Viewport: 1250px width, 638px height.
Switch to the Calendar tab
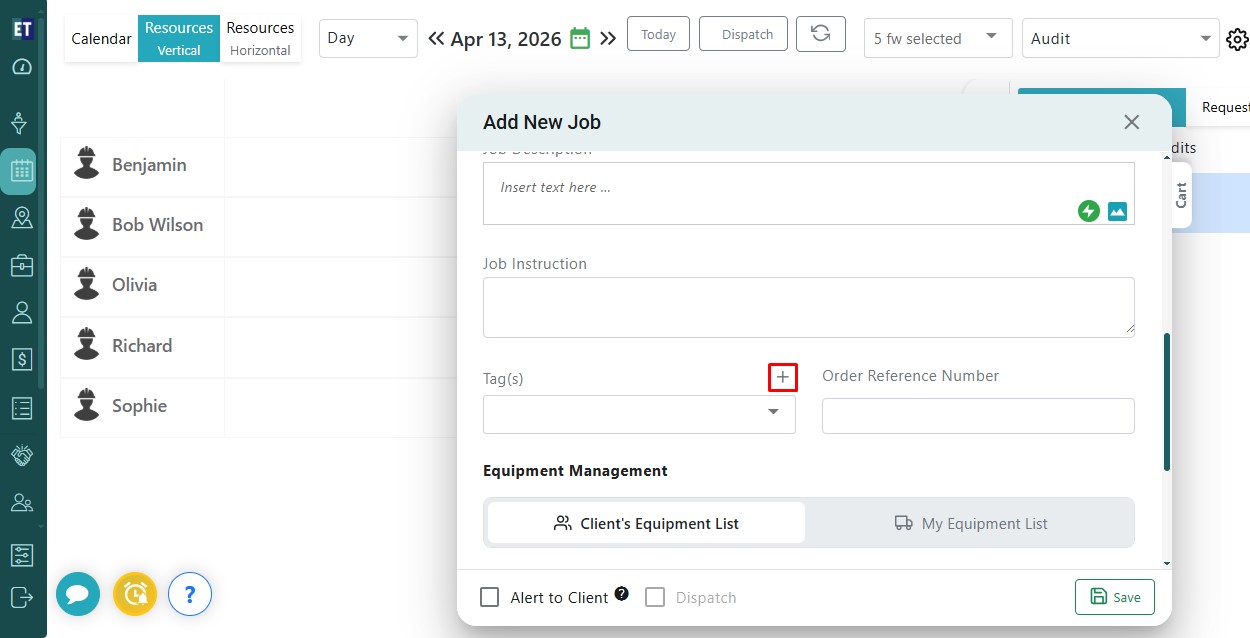[101, 39]
